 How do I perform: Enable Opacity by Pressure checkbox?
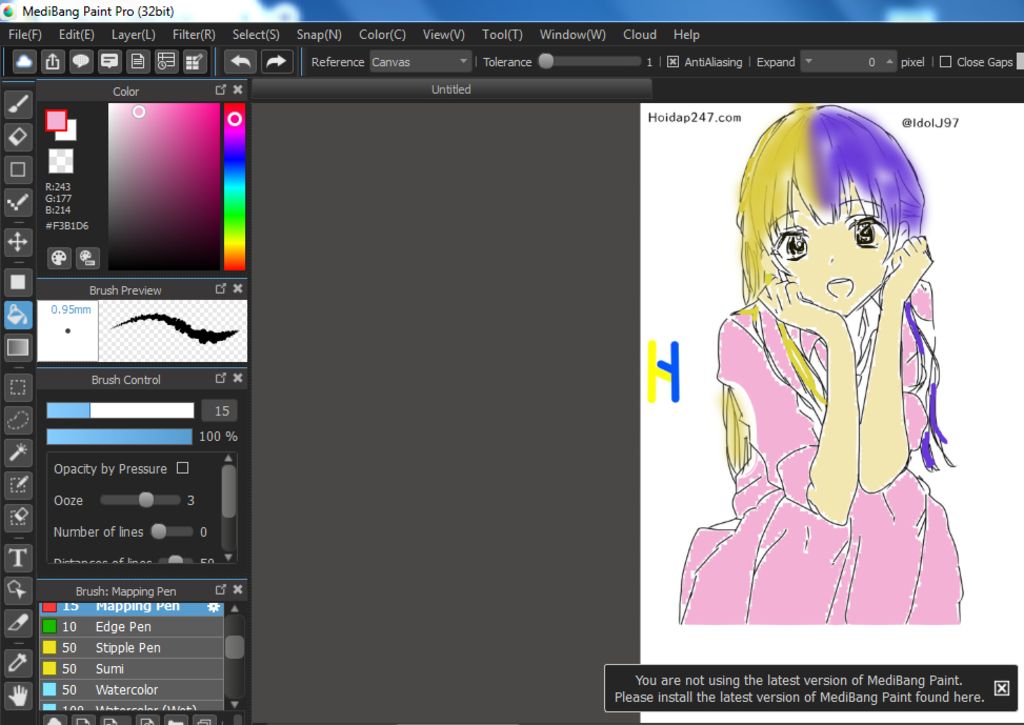pos(183,468)
